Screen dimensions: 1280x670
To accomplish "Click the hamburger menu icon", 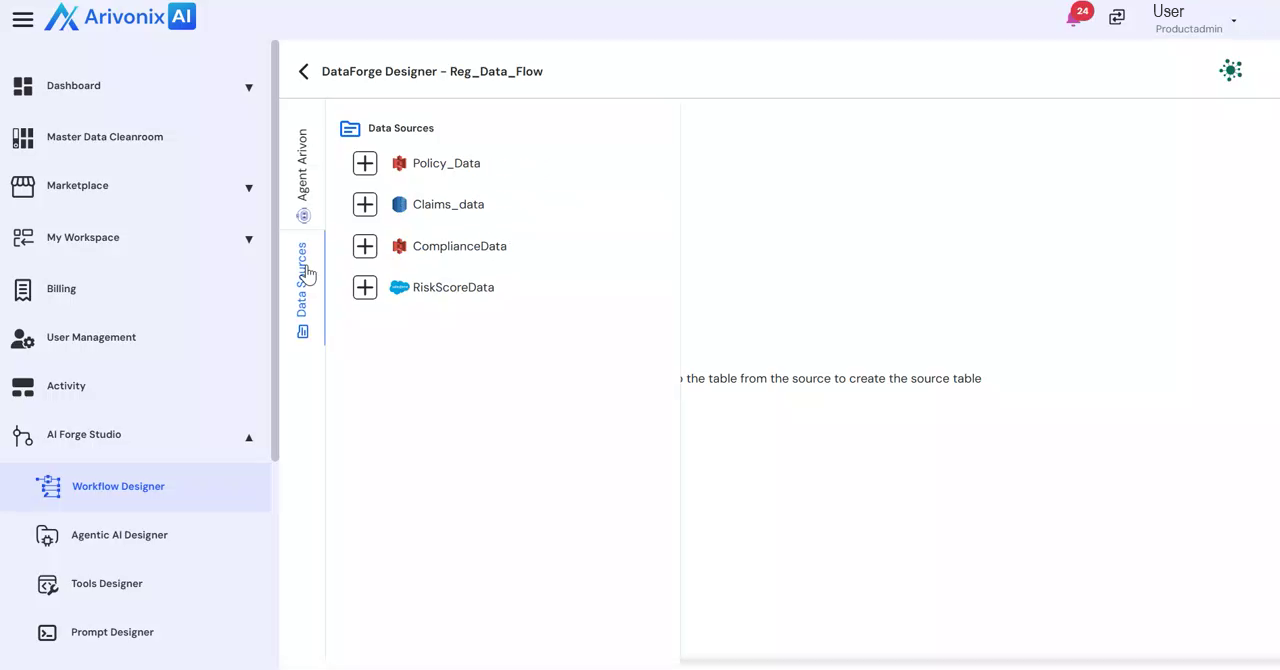I will pyautogui.click(x=22, y=19).
